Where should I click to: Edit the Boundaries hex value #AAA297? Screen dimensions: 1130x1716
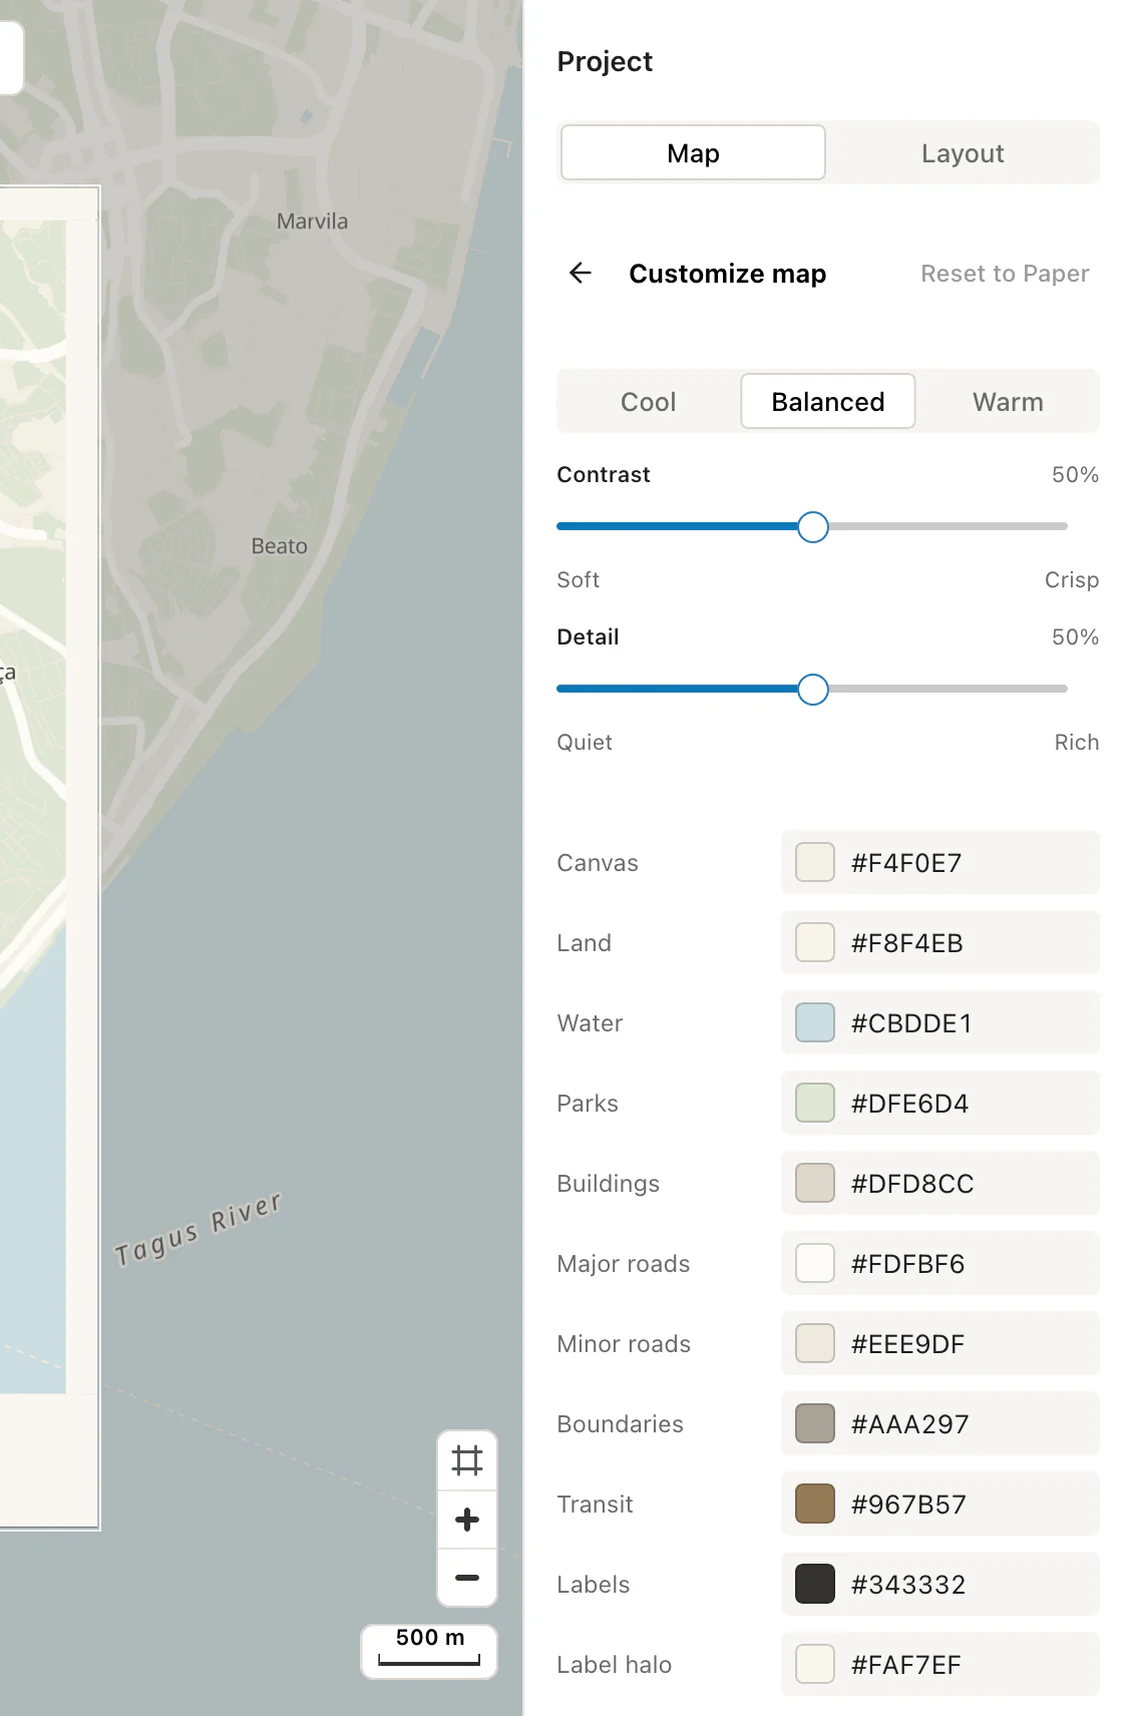pyautogui.click(x=910, y=1424)
